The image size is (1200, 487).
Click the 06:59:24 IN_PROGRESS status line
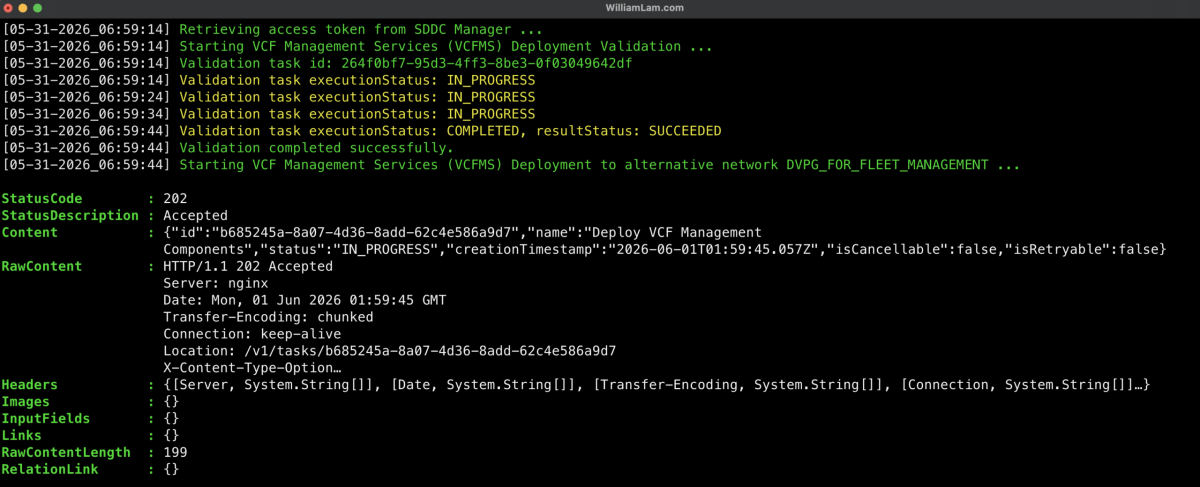(x=268, y=97)
